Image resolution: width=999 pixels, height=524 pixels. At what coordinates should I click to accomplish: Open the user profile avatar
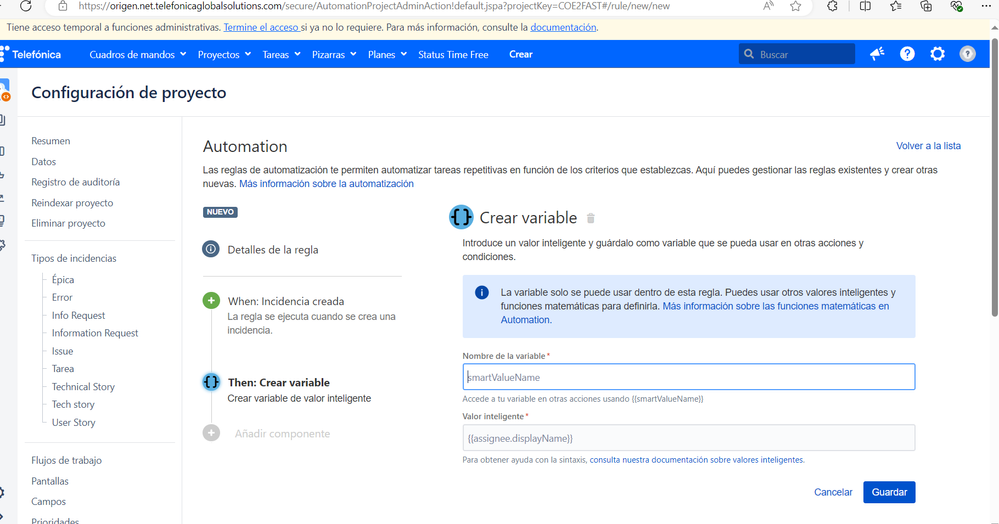click(967, 54)
